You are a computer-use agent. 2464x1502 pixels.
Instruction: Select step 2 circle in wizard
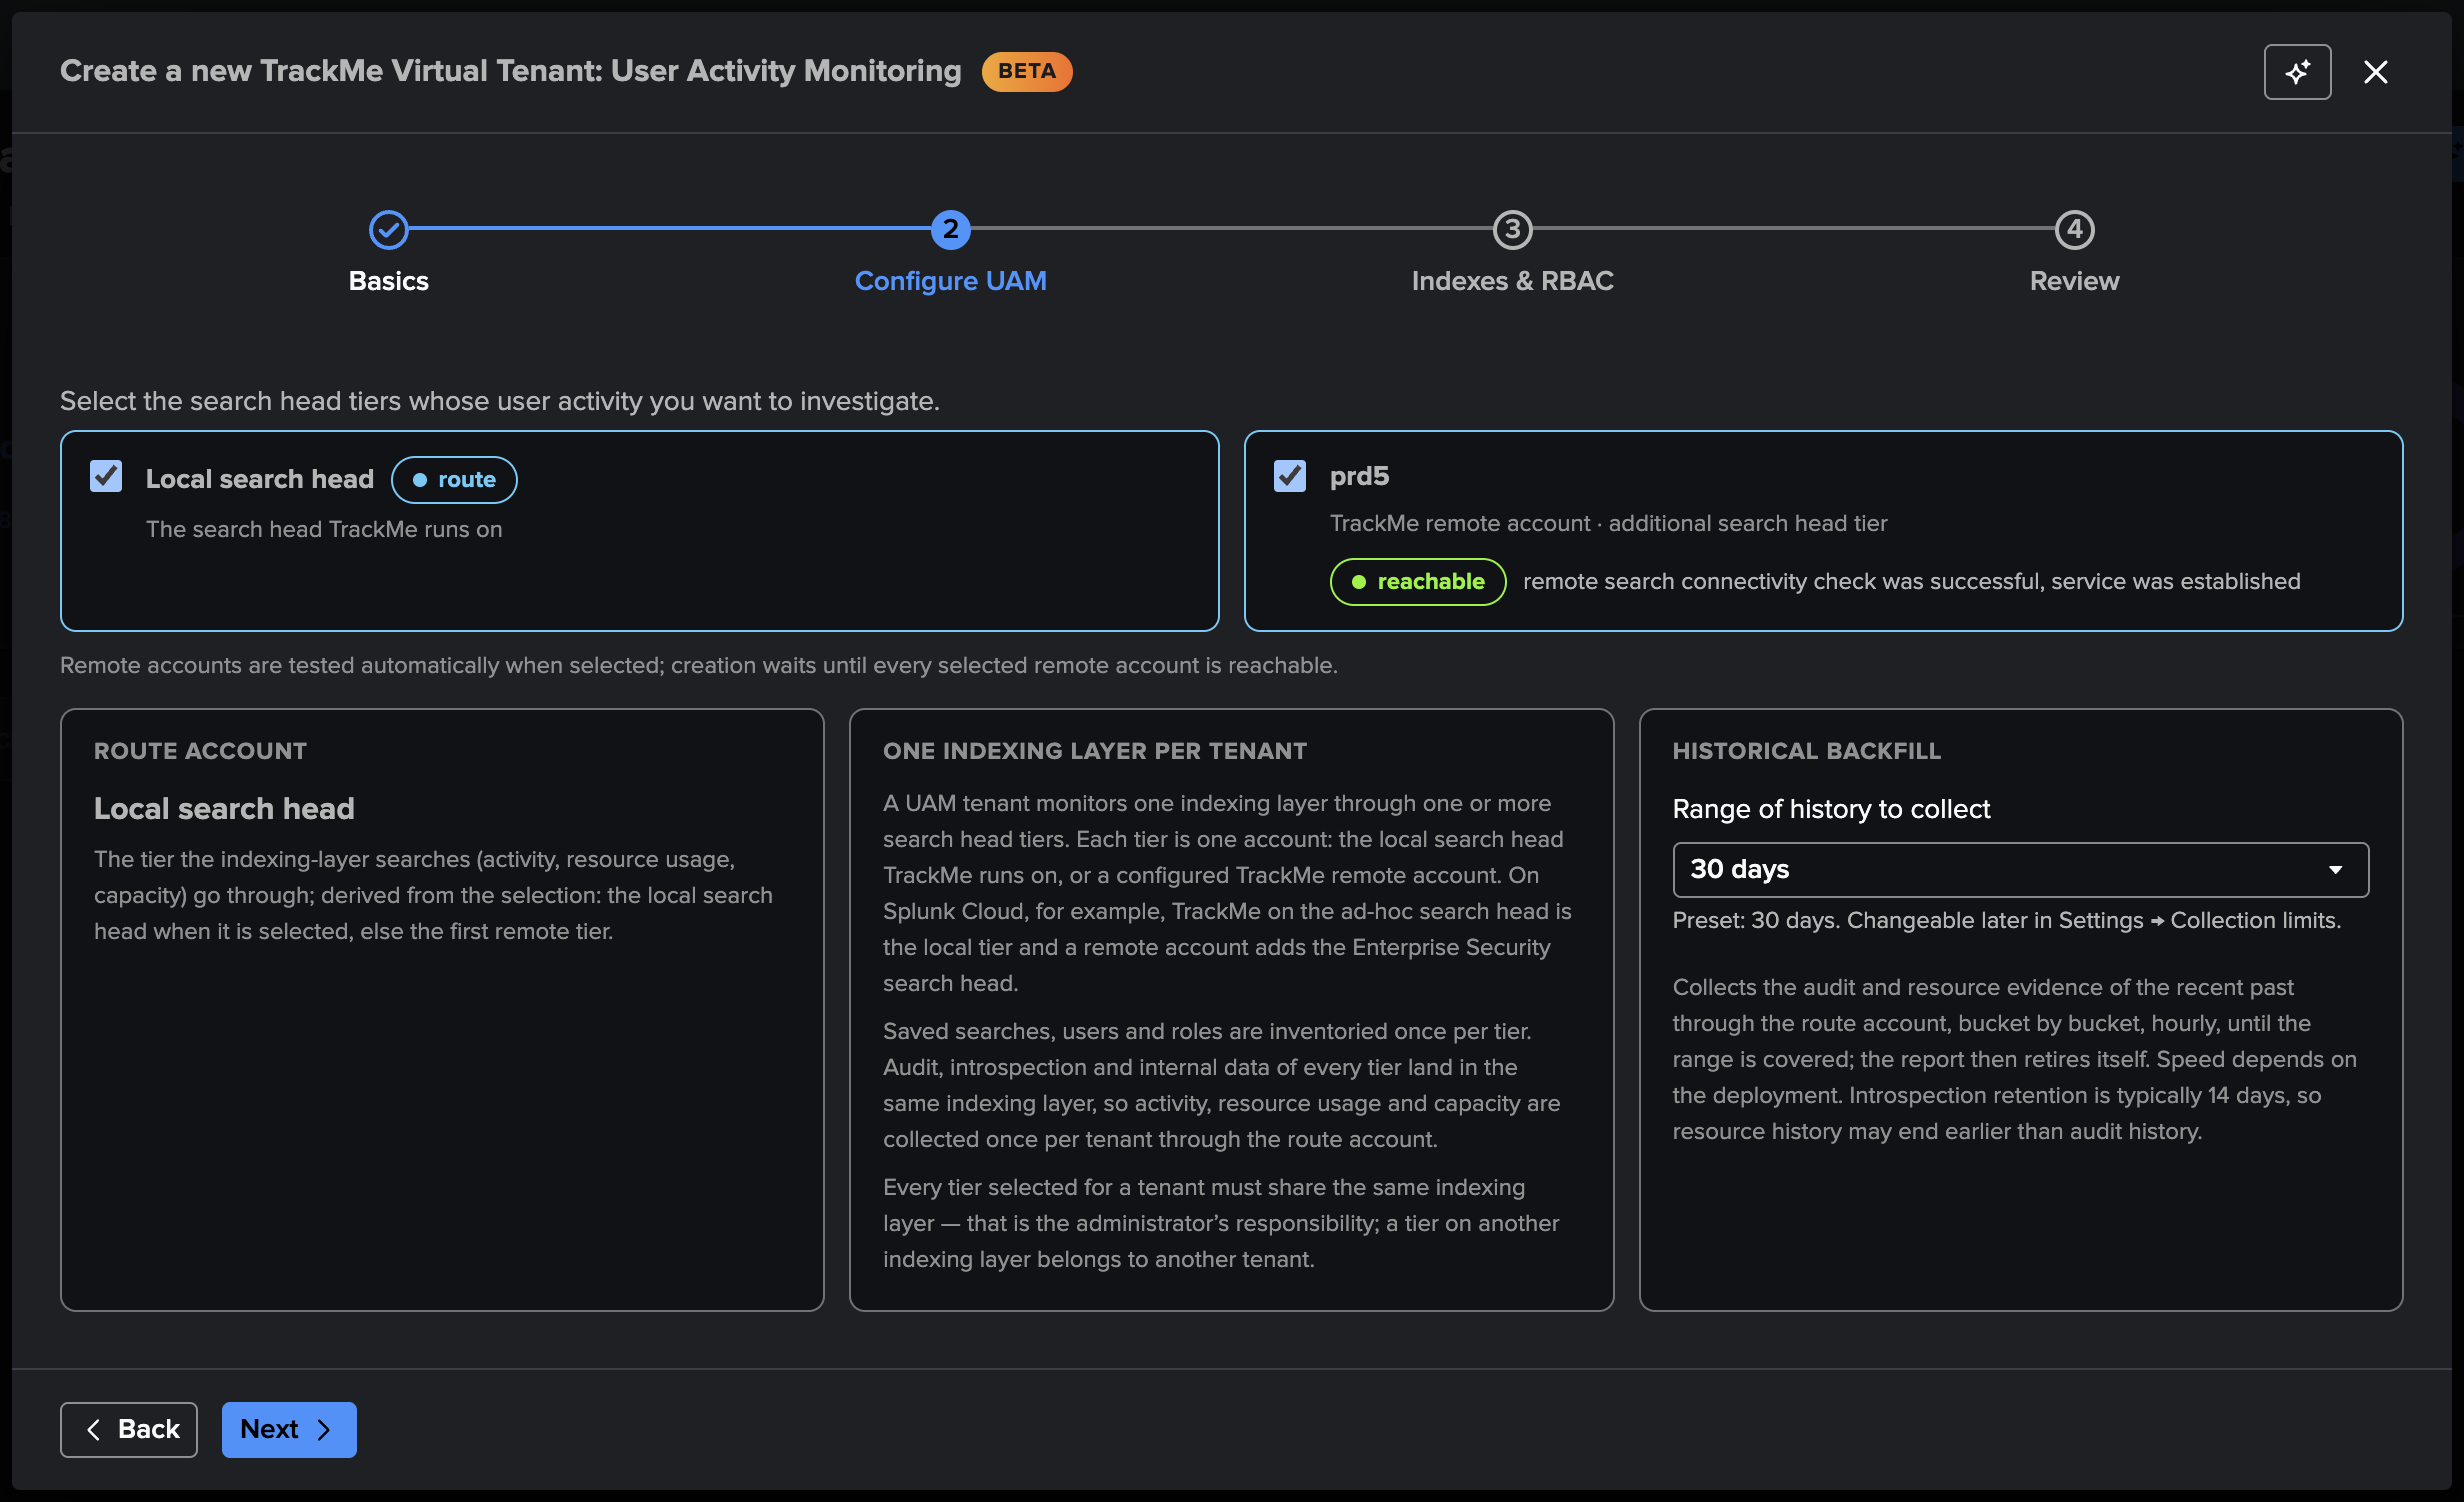tap(951, 230)
